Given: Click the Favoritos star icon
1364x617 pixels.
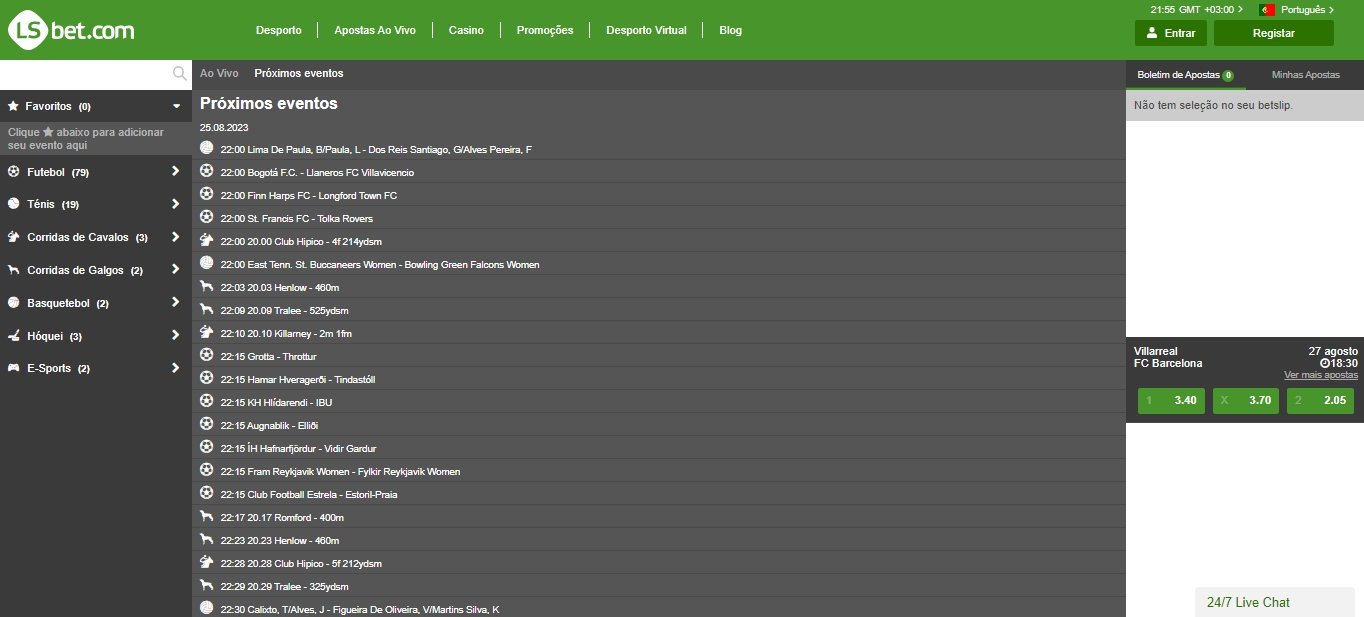Looking at the screenshot, I should coord(12,106).
